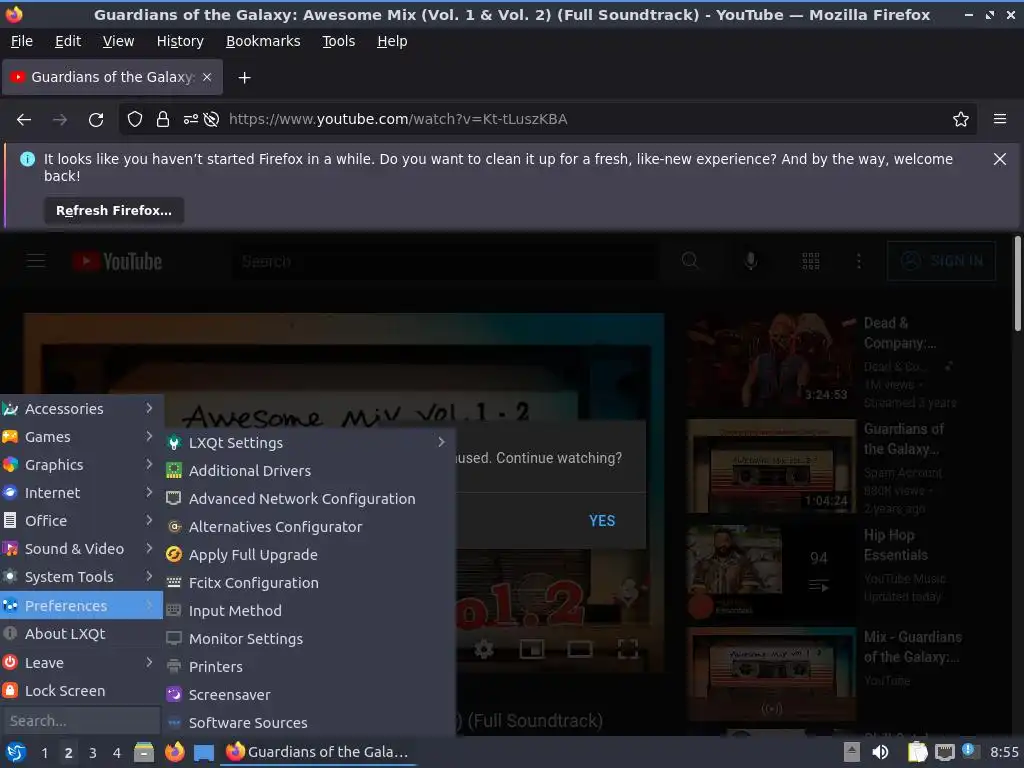Click the clipboard manager tray icon
The width and height of the screenshot is (1024, 768).
pyautogui.click(x=918, y=752)
